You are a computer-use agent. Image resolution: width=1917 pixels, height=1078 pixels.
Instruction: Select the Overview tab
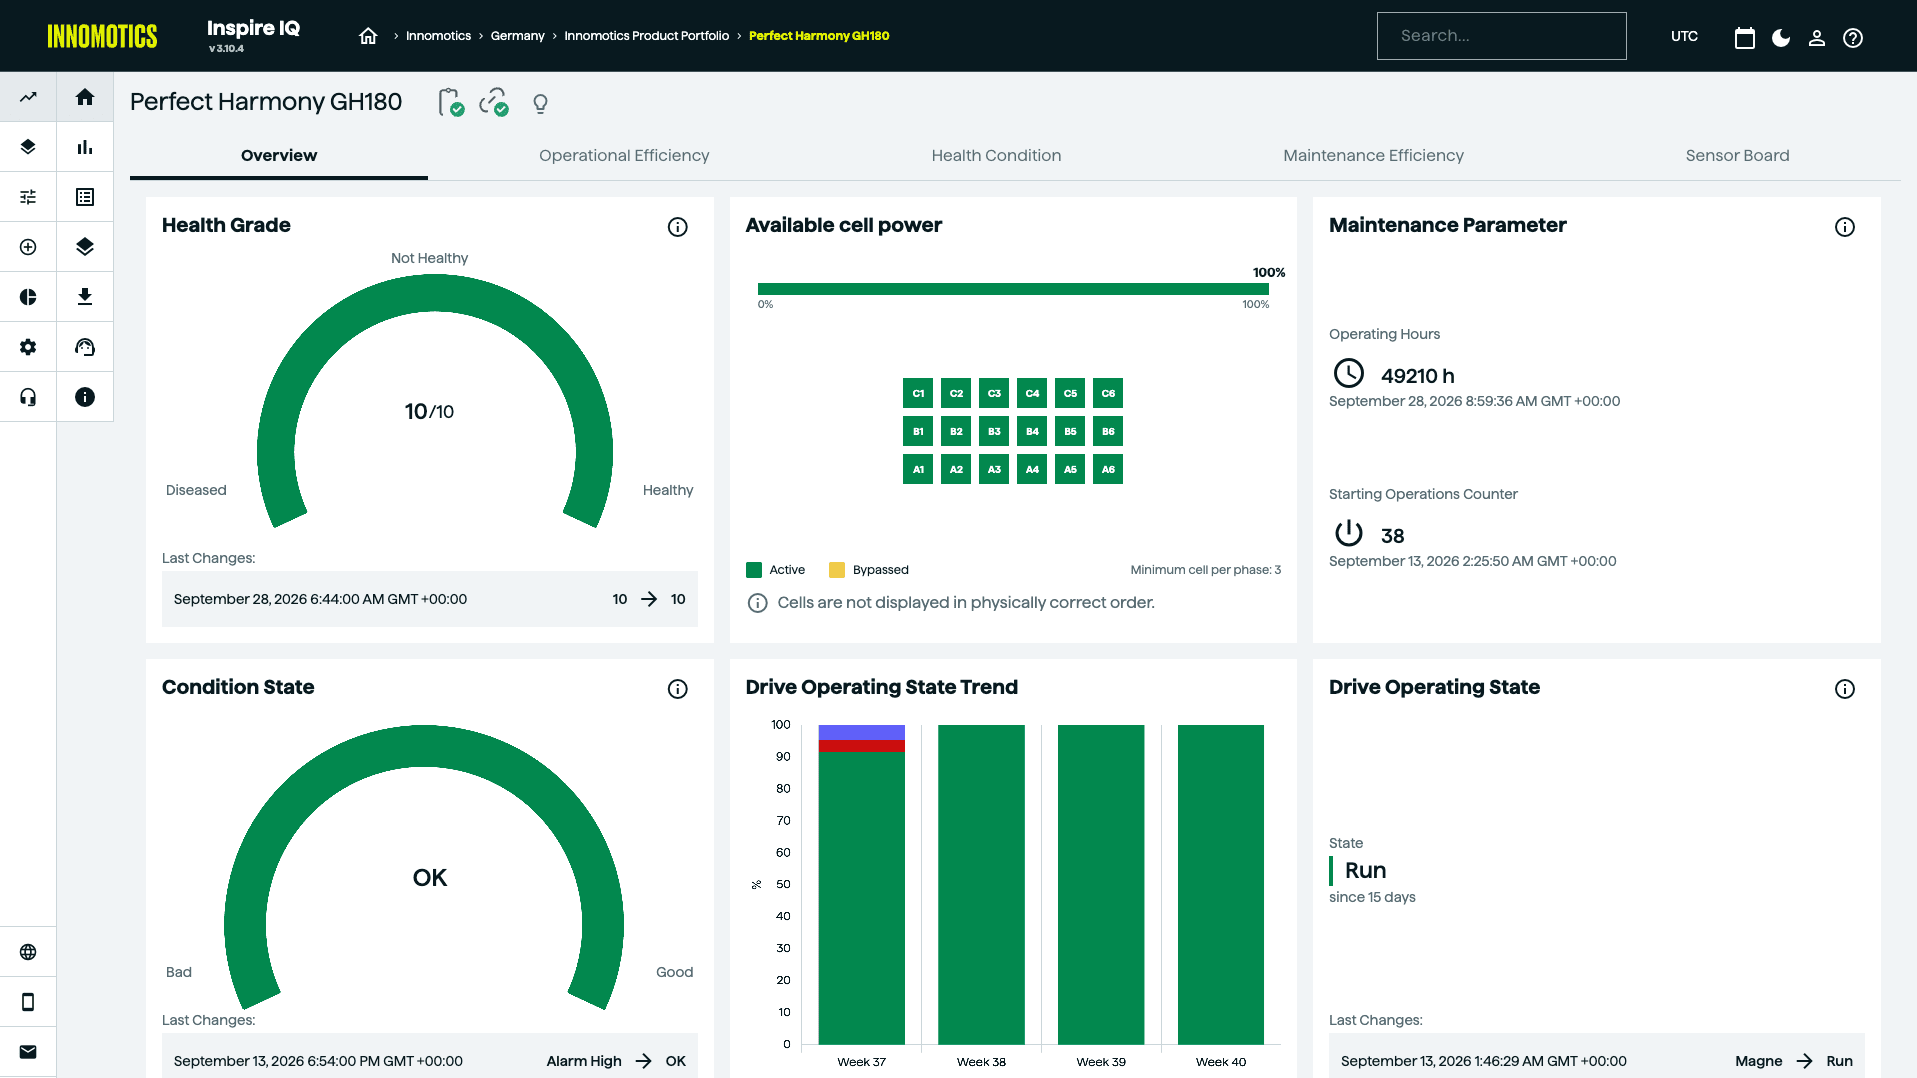click(x=279, y=155)
